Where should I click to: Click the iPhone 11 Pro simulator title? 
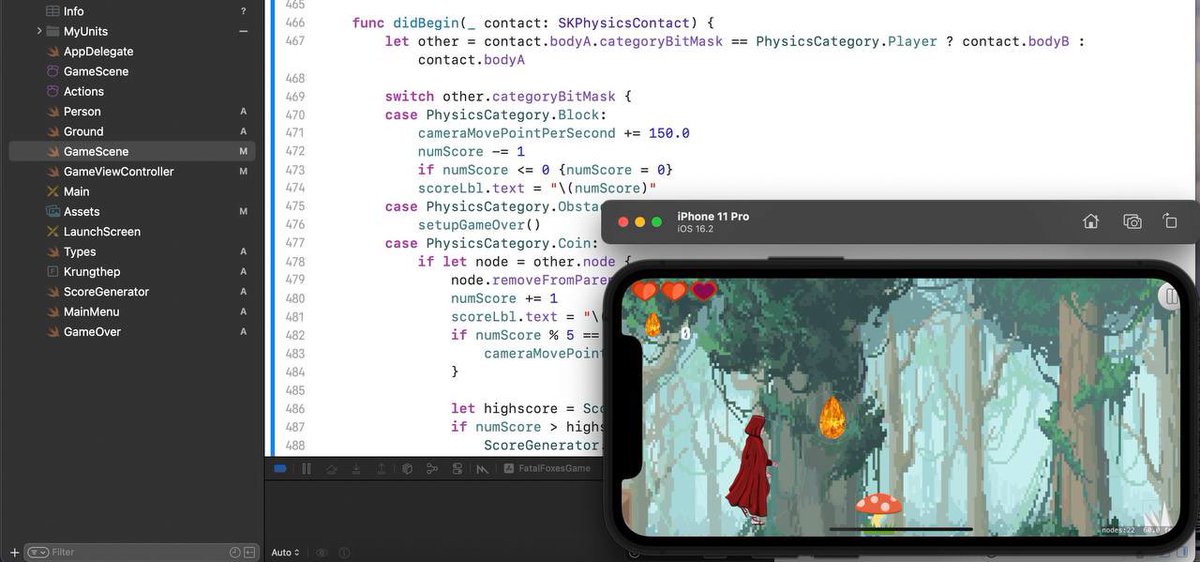click(713, 216)
